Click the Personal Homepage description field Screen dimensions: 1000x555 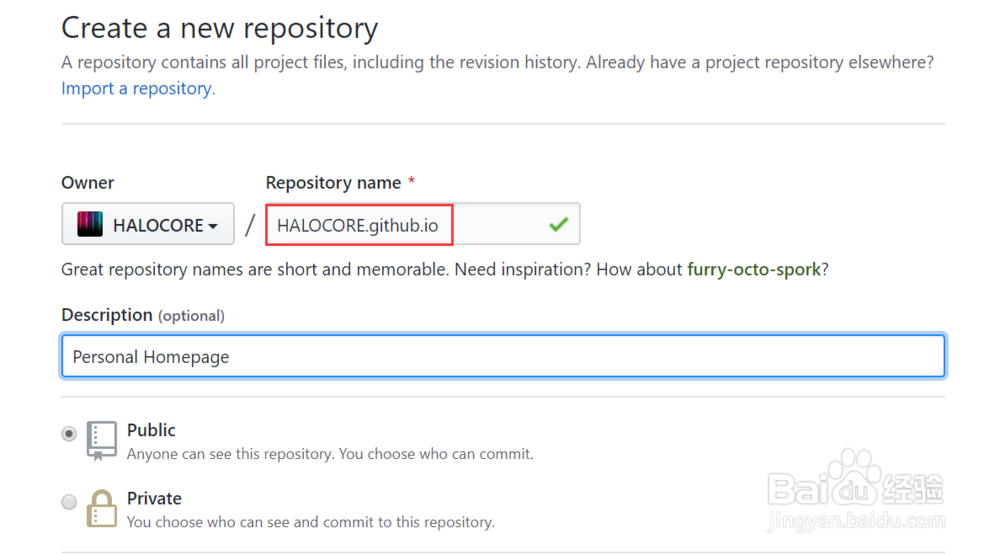tap(503, 356)
